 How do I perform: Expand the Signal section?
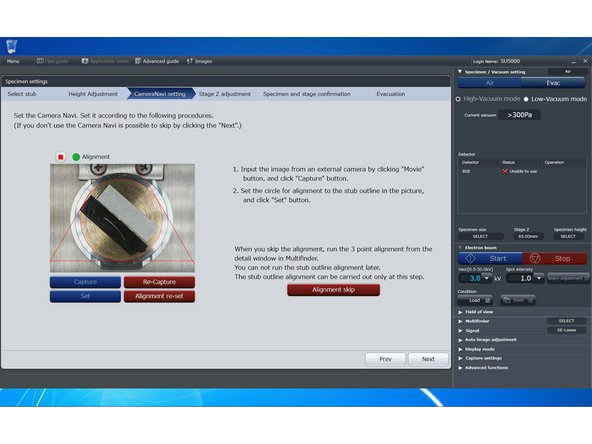click(x=460, y=331)
